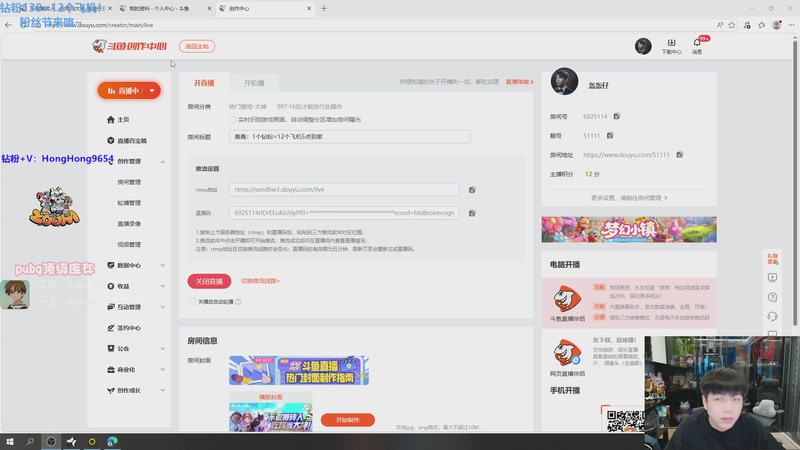Select 房间管理 in the sidebar
800x450 pixels.
pos(129,182)
